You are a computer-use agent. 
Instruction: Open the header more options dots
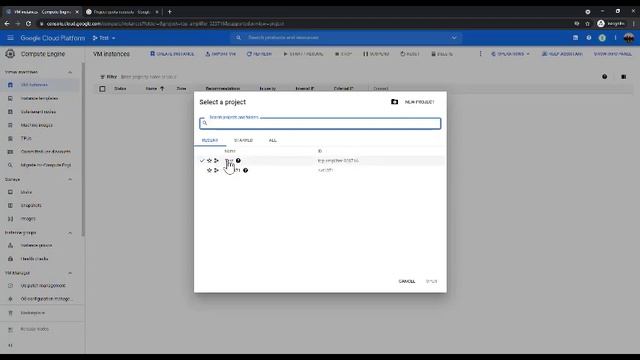[615, 38]
